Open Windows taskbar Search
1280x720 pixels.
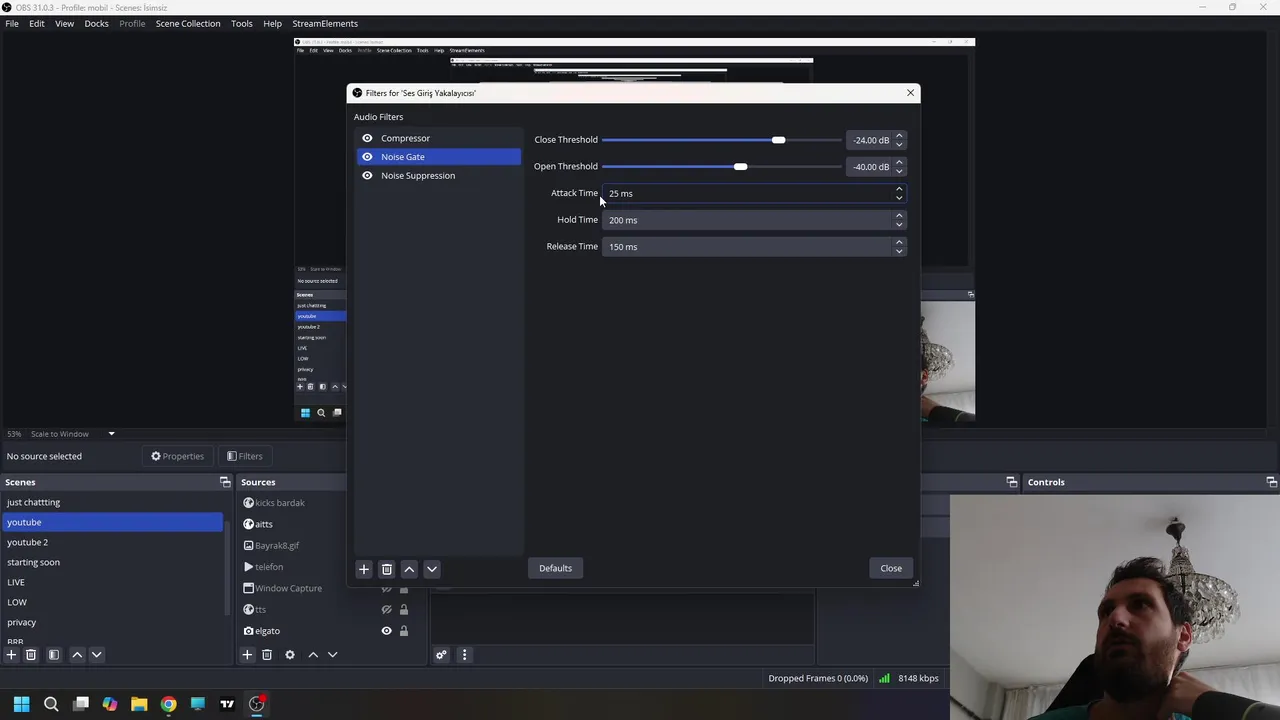click(51, 704)
